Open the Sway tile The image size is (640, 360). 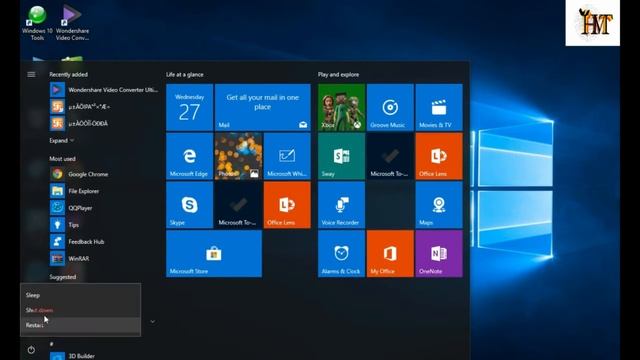pyautogui.click(x=341, y=156)
